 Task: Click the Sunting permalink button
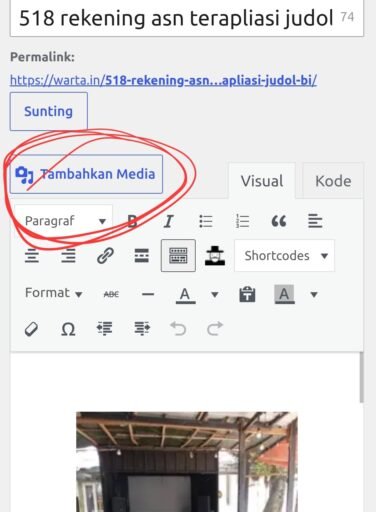click(x=49, y=111)
